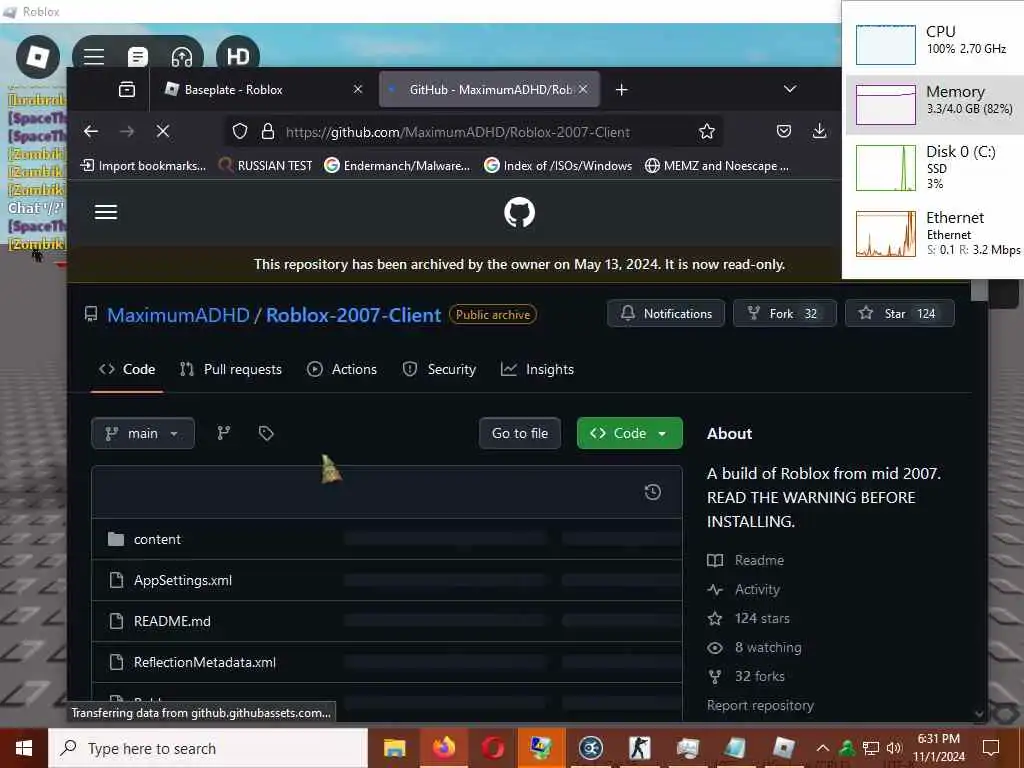
Task: Close the Baseplate - Roblox tab
Action: point(358,89)
